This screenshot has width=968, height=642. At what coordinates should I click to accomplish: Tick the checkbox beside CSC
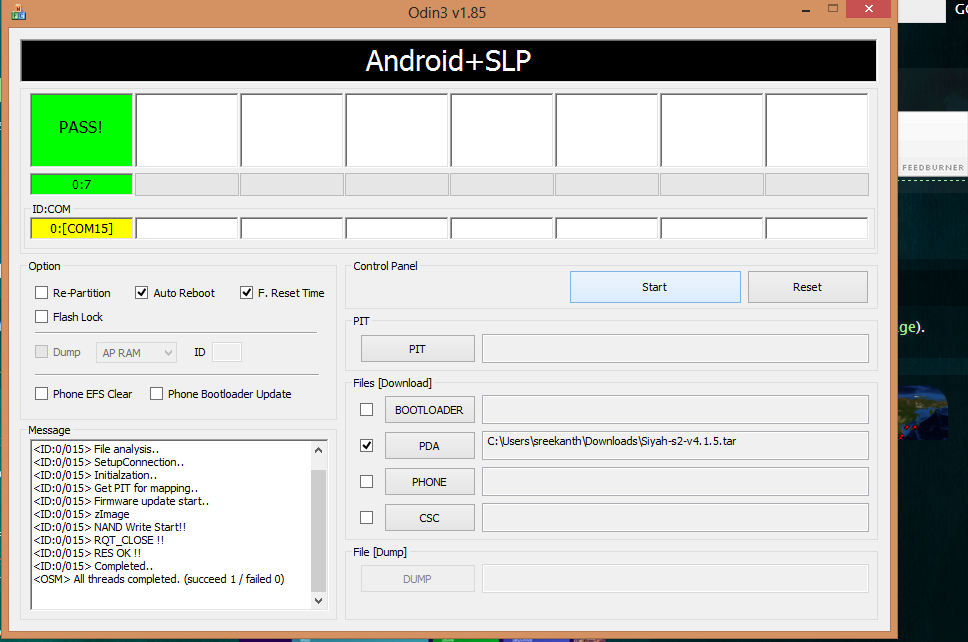coord(367,517)
